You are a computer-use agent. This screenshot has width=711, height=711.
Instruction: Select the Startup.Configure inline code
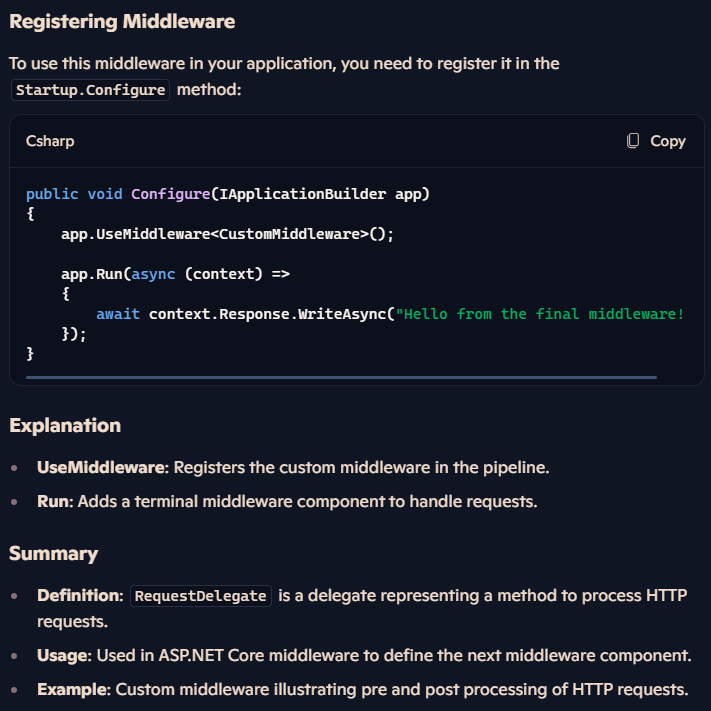(90, 90)
